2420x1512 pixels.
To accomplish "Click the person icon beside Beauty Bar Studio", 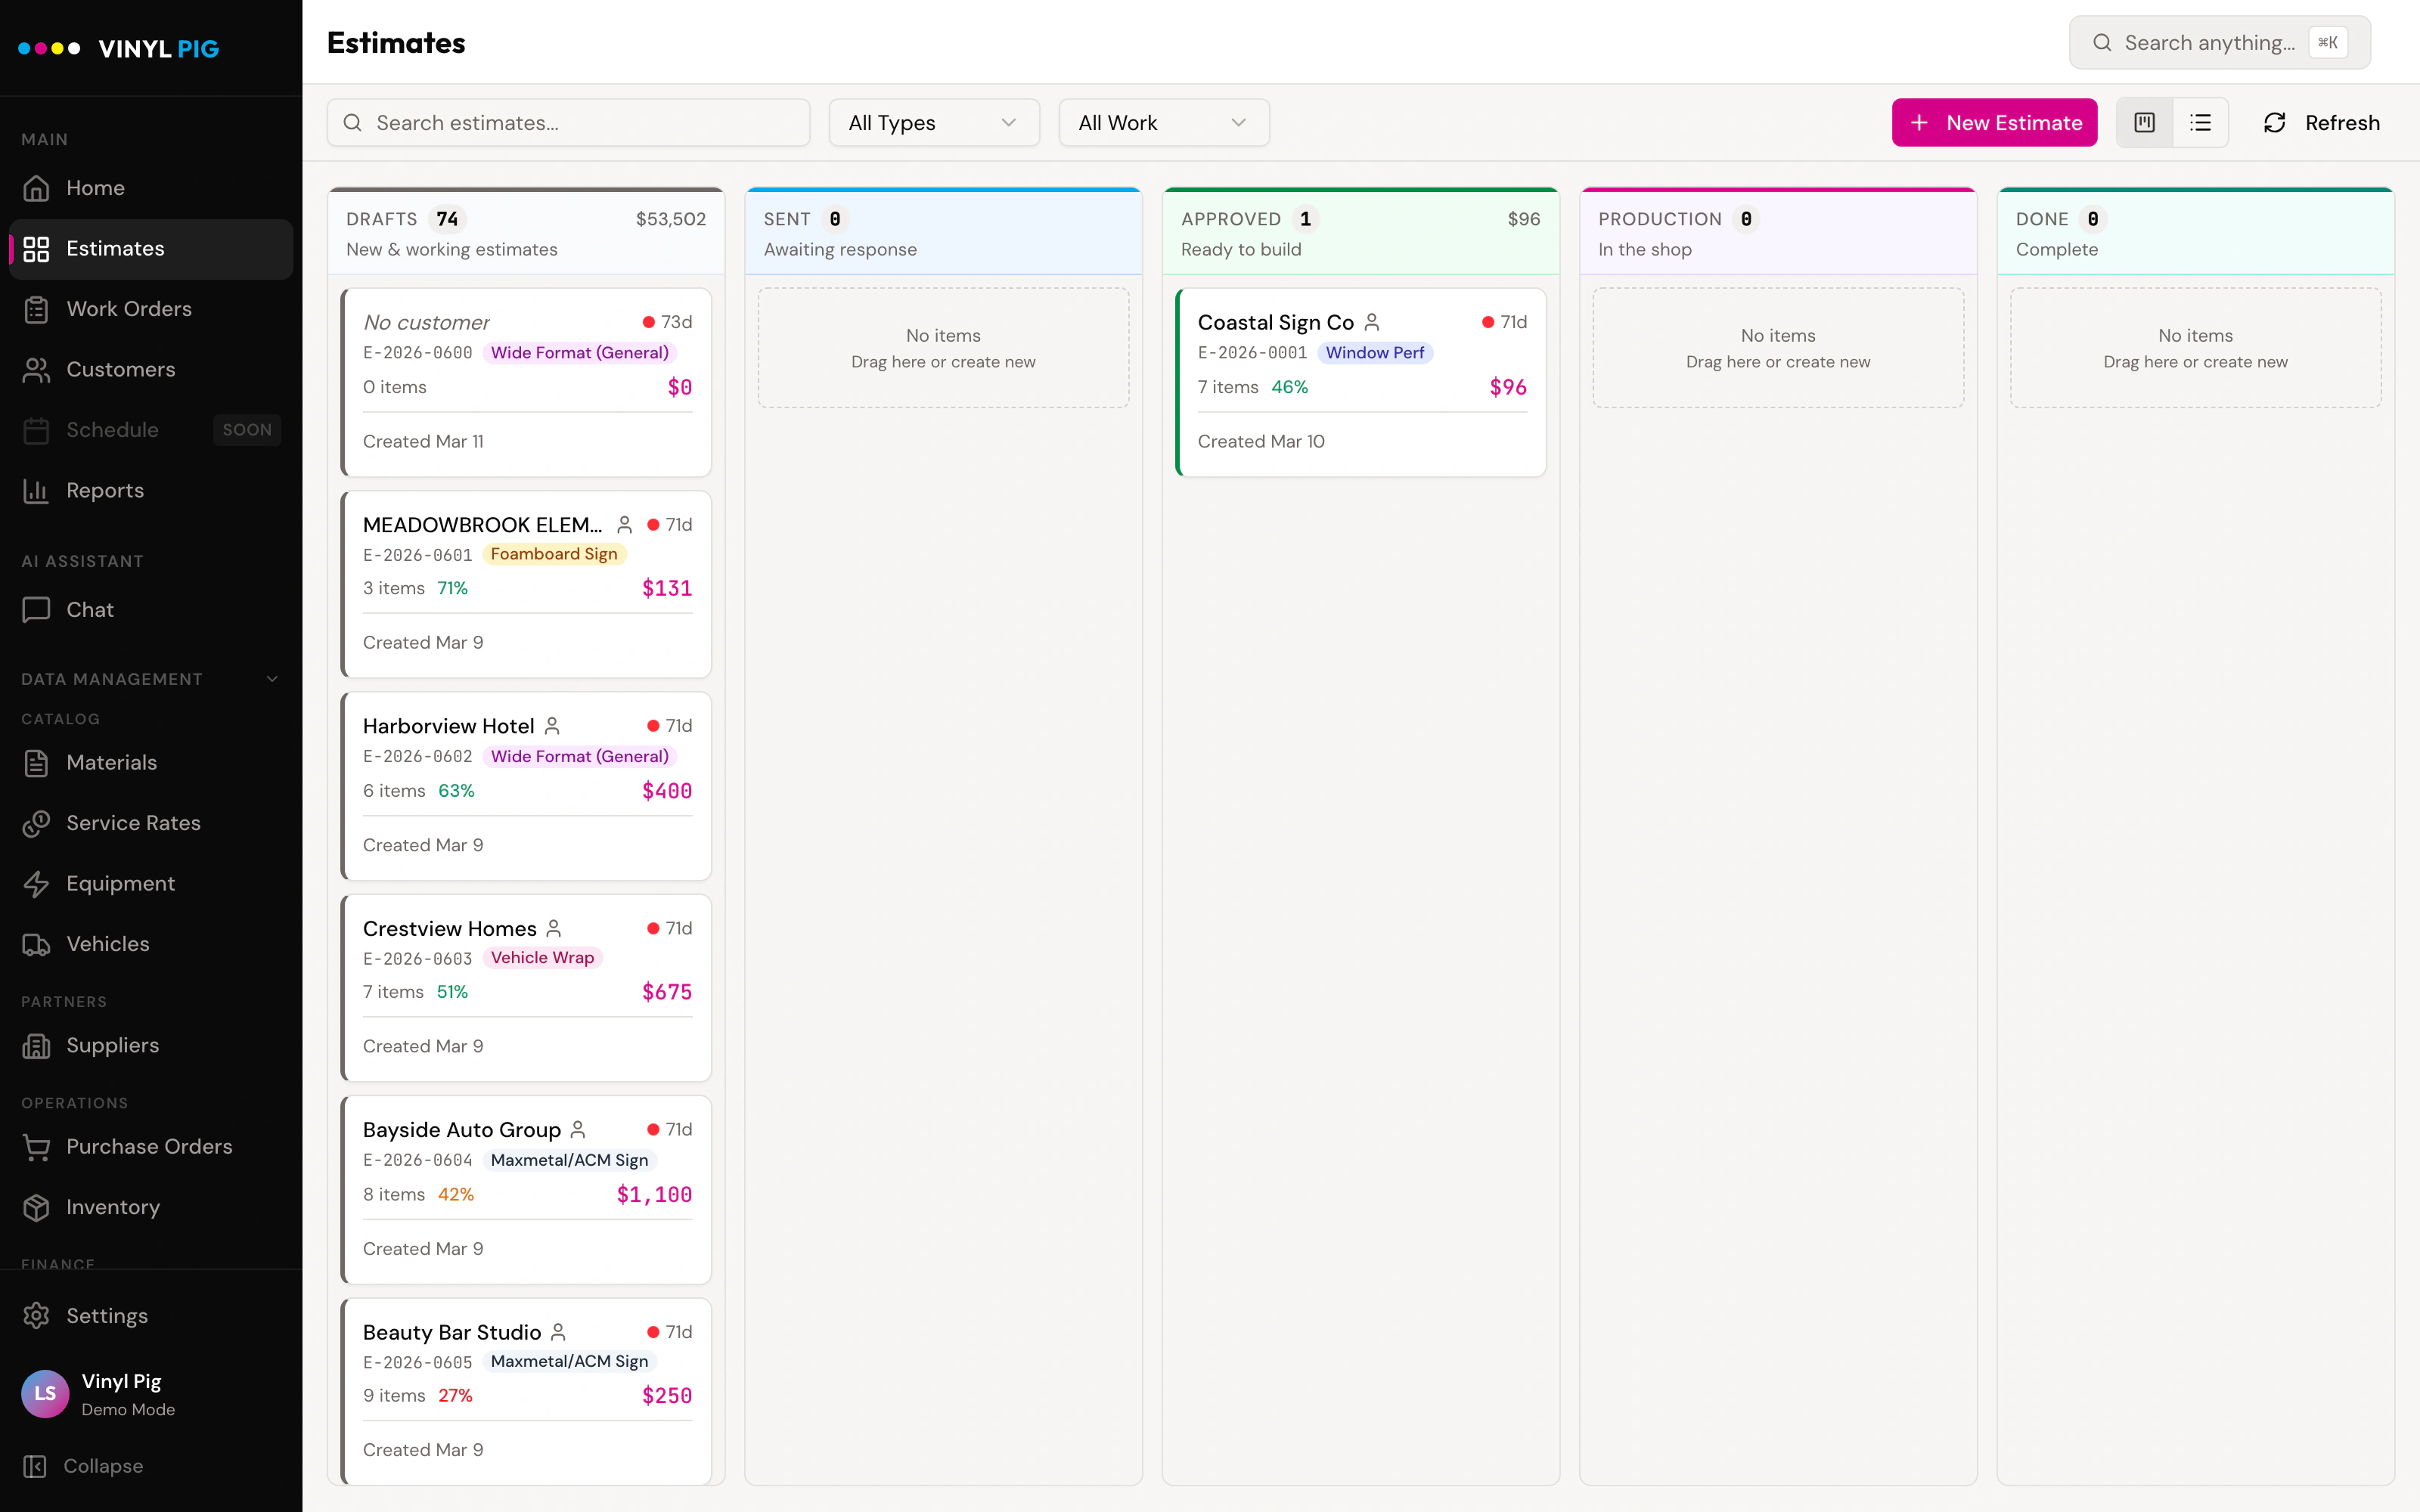I will 559,1332.
